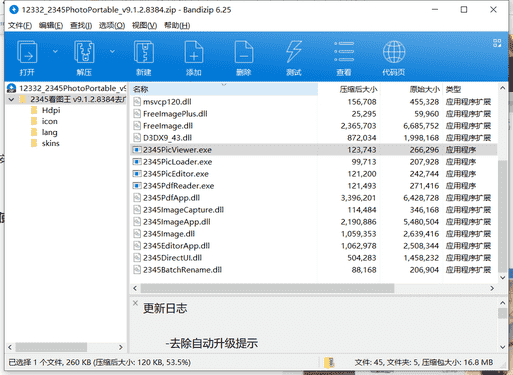The height and width of the screenshot is (375, 513).
Task: Click file list scroll up arrow
Action: (x=502, y=88)
